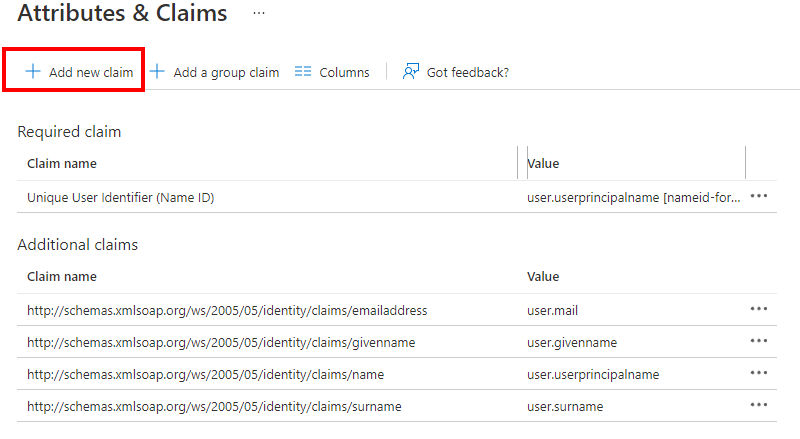Select the claims/surname claim entry

coord(396,406)
